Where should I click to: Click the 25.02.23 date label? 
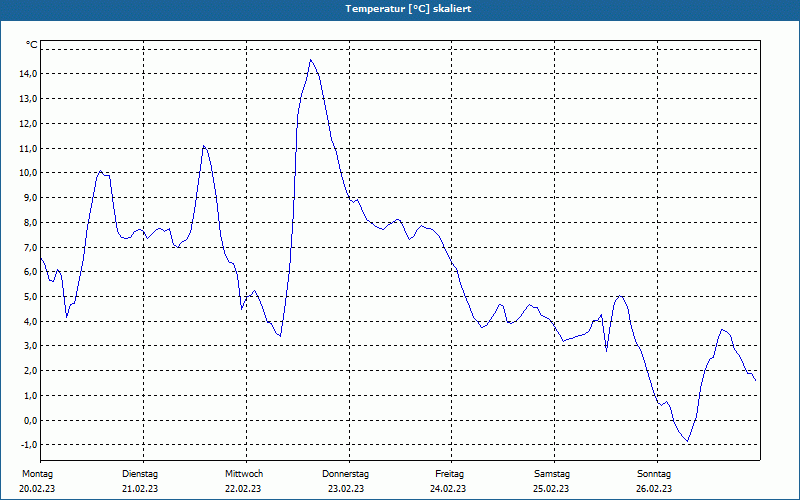point(552,489)
